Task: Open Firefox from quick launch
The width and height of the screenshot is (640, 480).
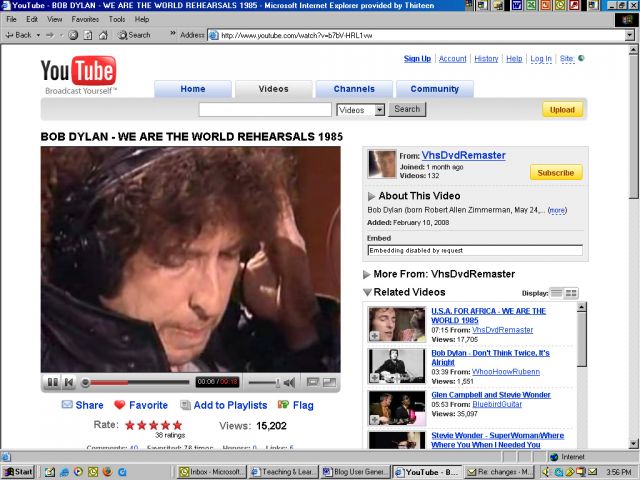Action: pos(107,472)
